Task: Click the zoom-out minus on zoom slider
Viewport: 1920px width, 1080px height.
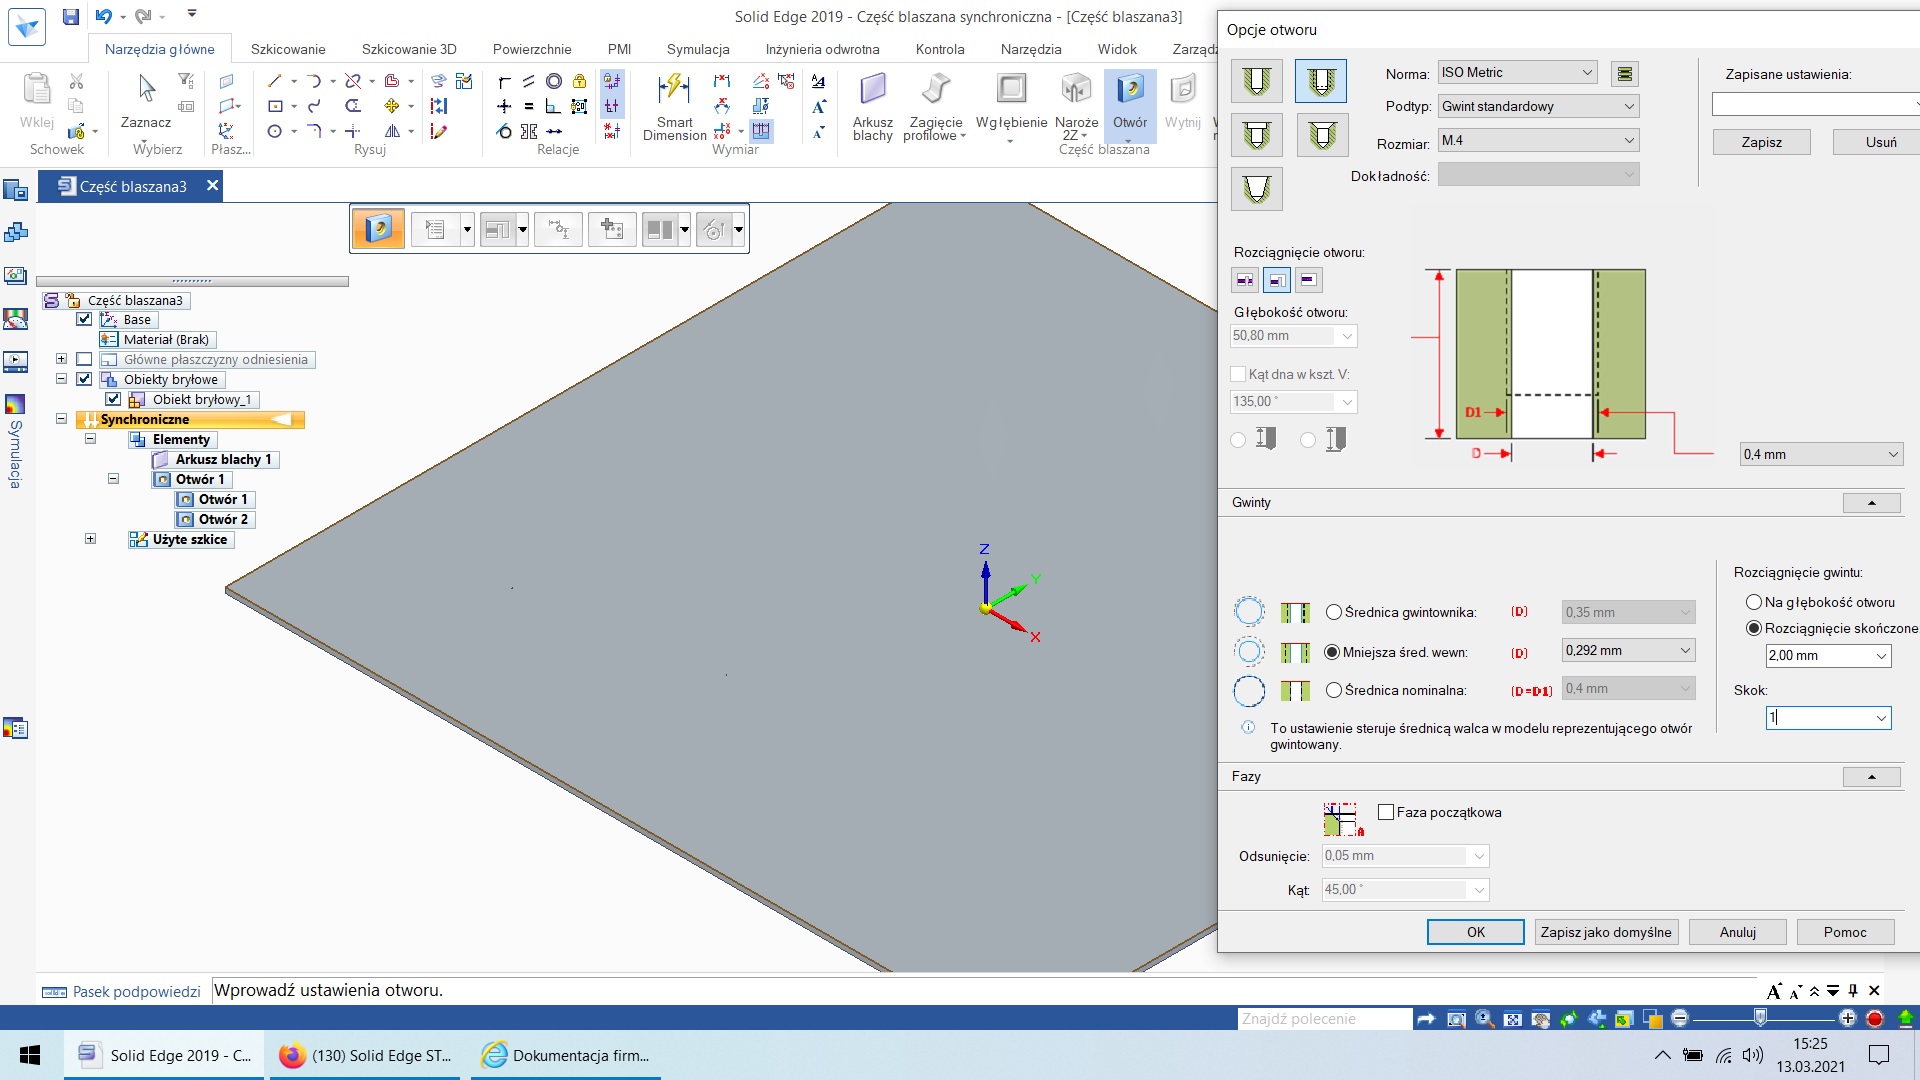Action: [x=1680, y=1019]
